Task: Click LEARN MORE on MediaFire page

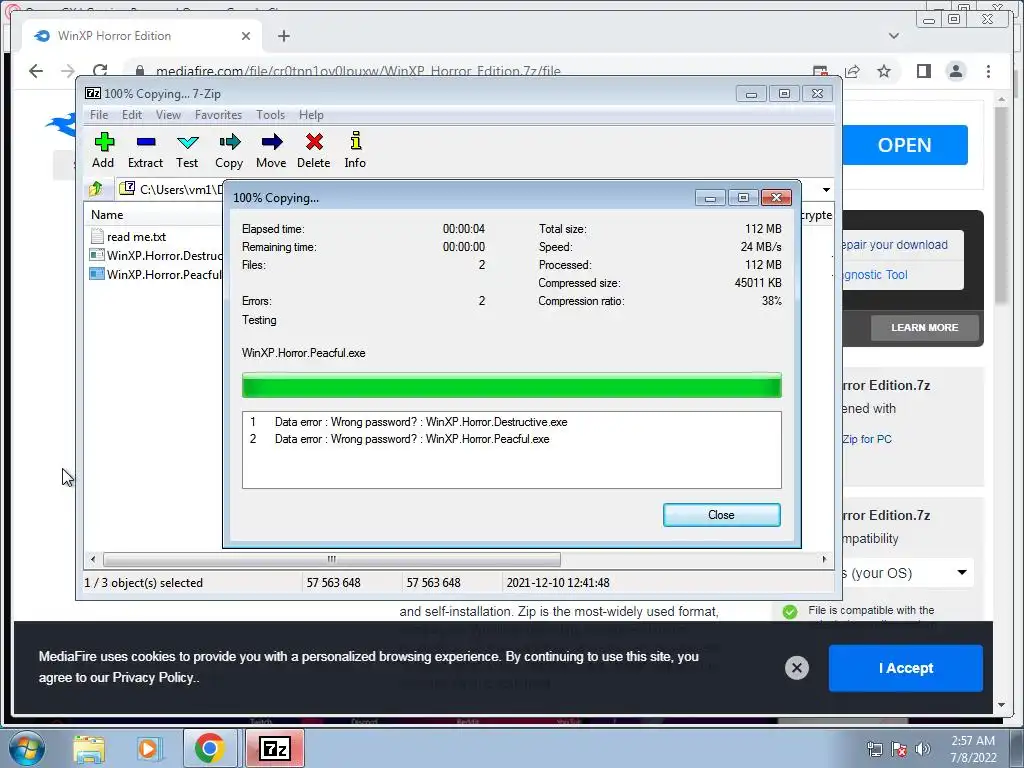Action: 924,328
